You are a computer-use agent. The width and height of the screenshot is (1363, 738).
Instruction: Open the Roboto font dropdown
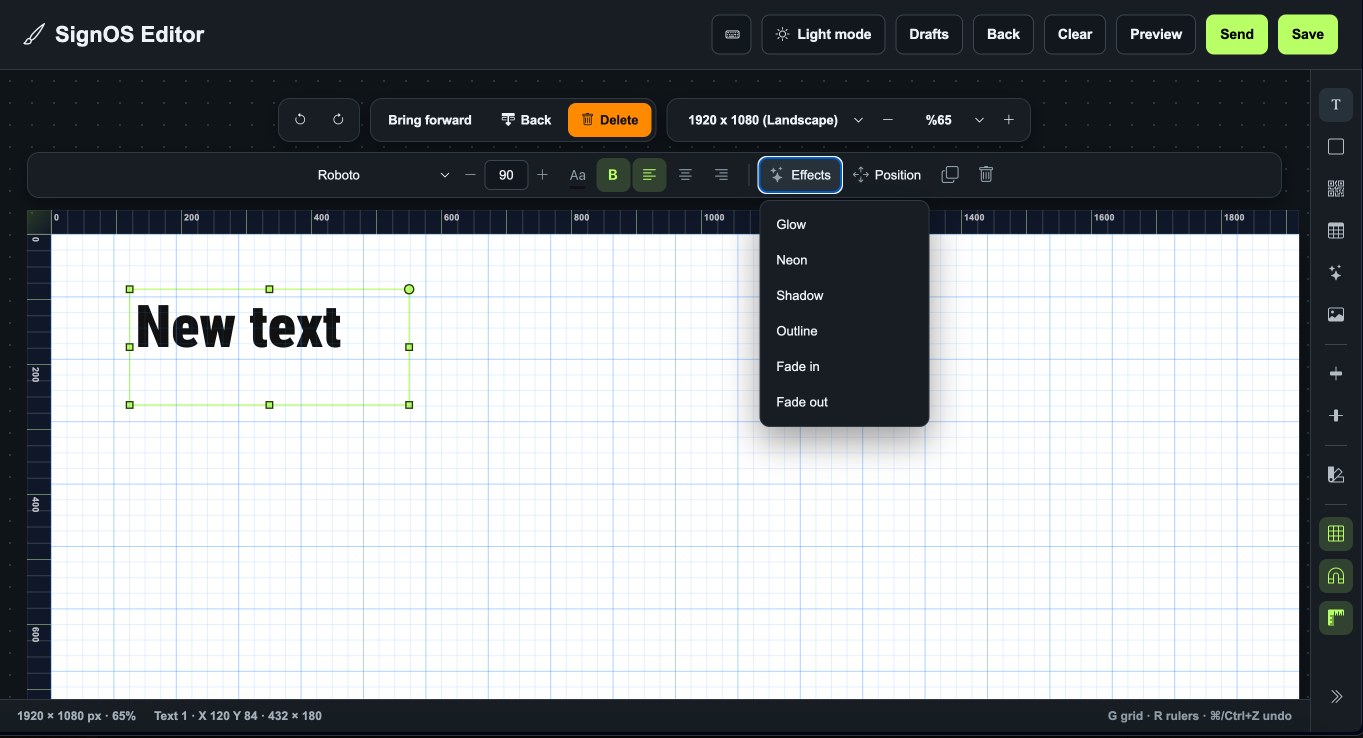point(384,175)
